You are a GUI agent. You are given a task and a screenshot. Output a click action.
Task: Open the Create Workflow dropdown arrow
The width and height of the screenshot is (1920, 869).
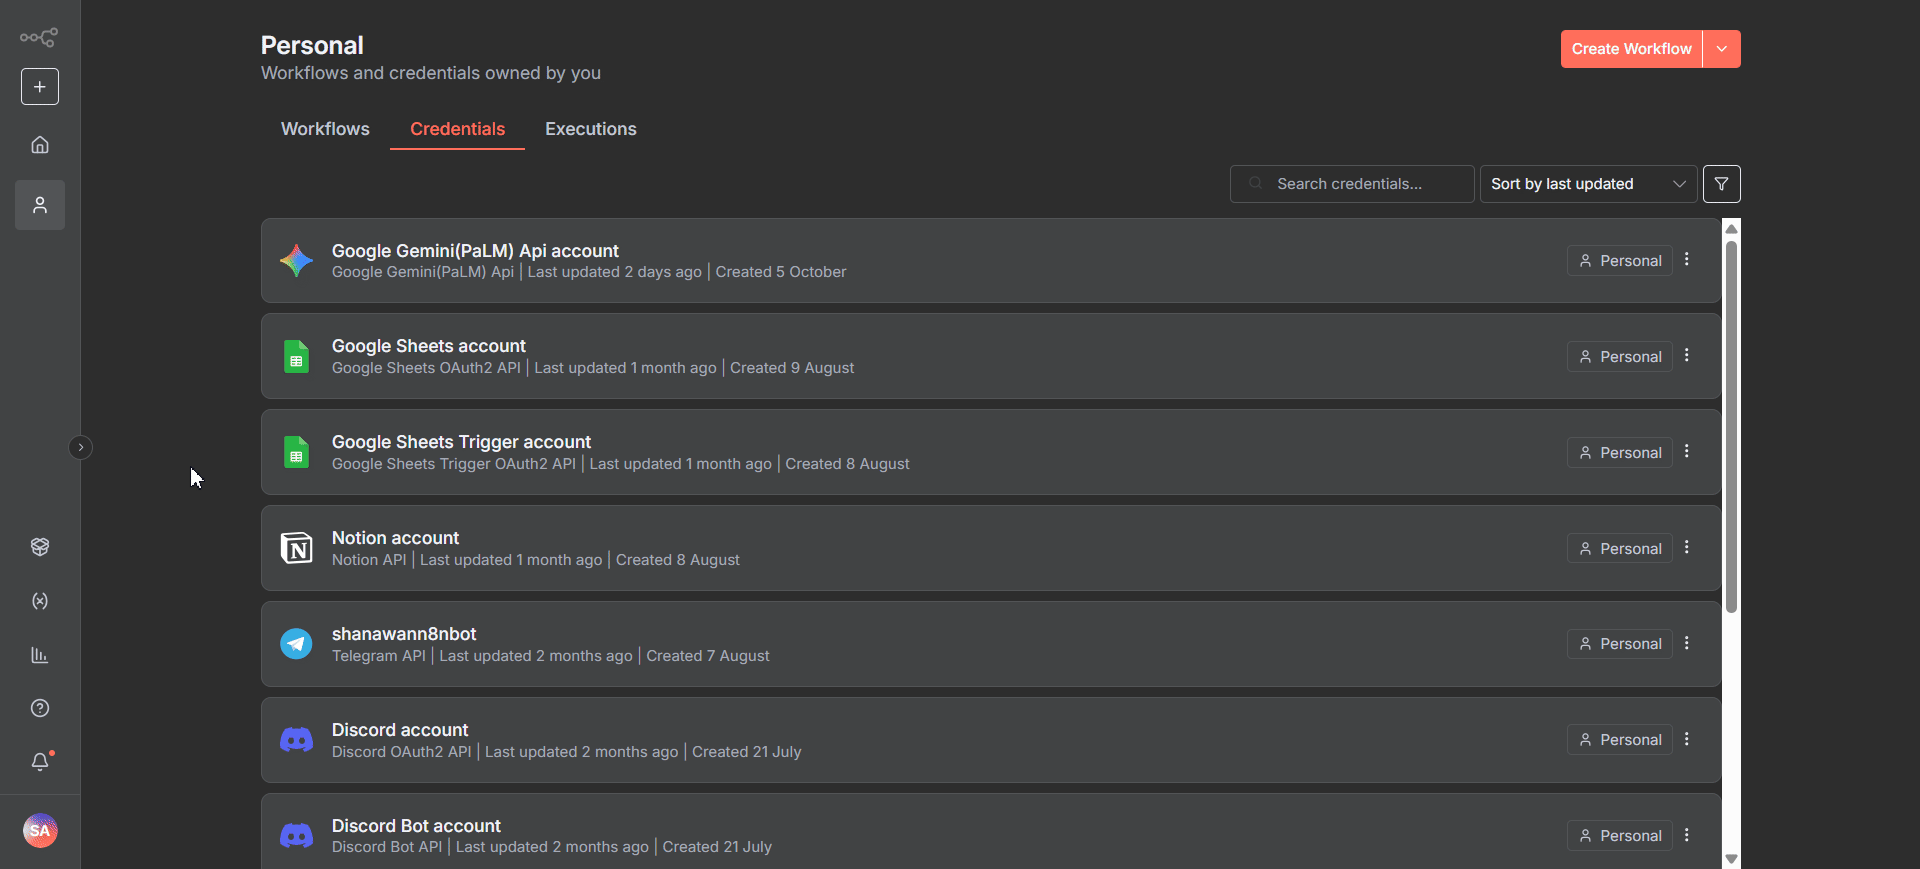point(1722,48)
